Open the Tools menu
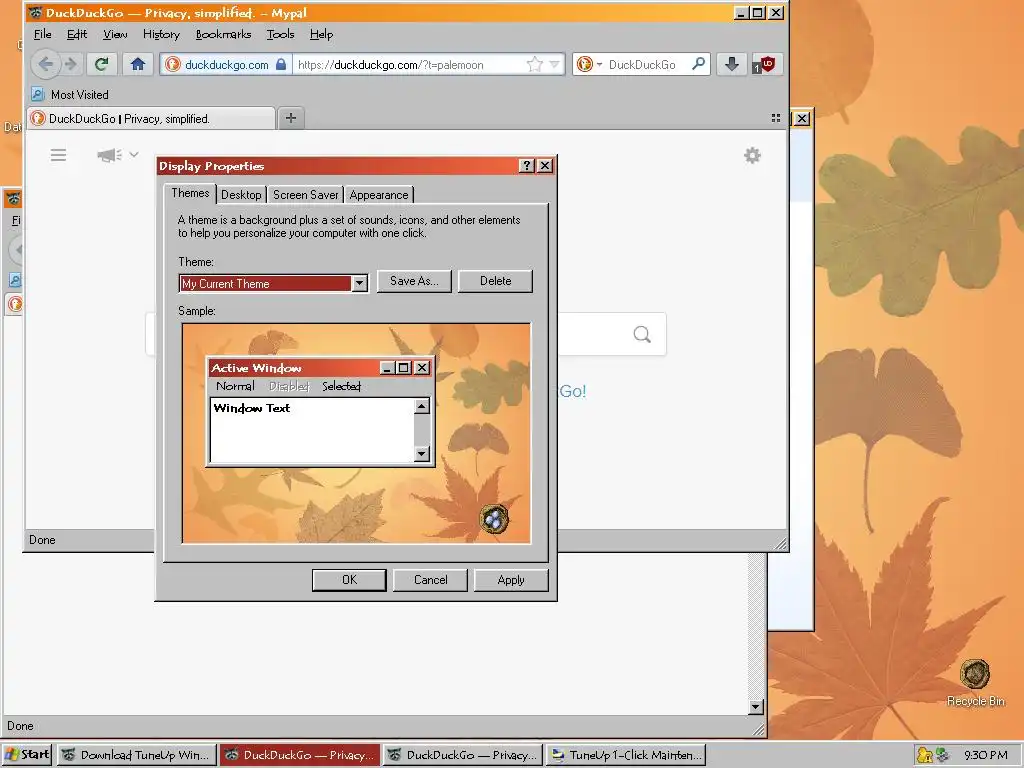This screenshot has height=768, width=1024. [x=280, y=34]
